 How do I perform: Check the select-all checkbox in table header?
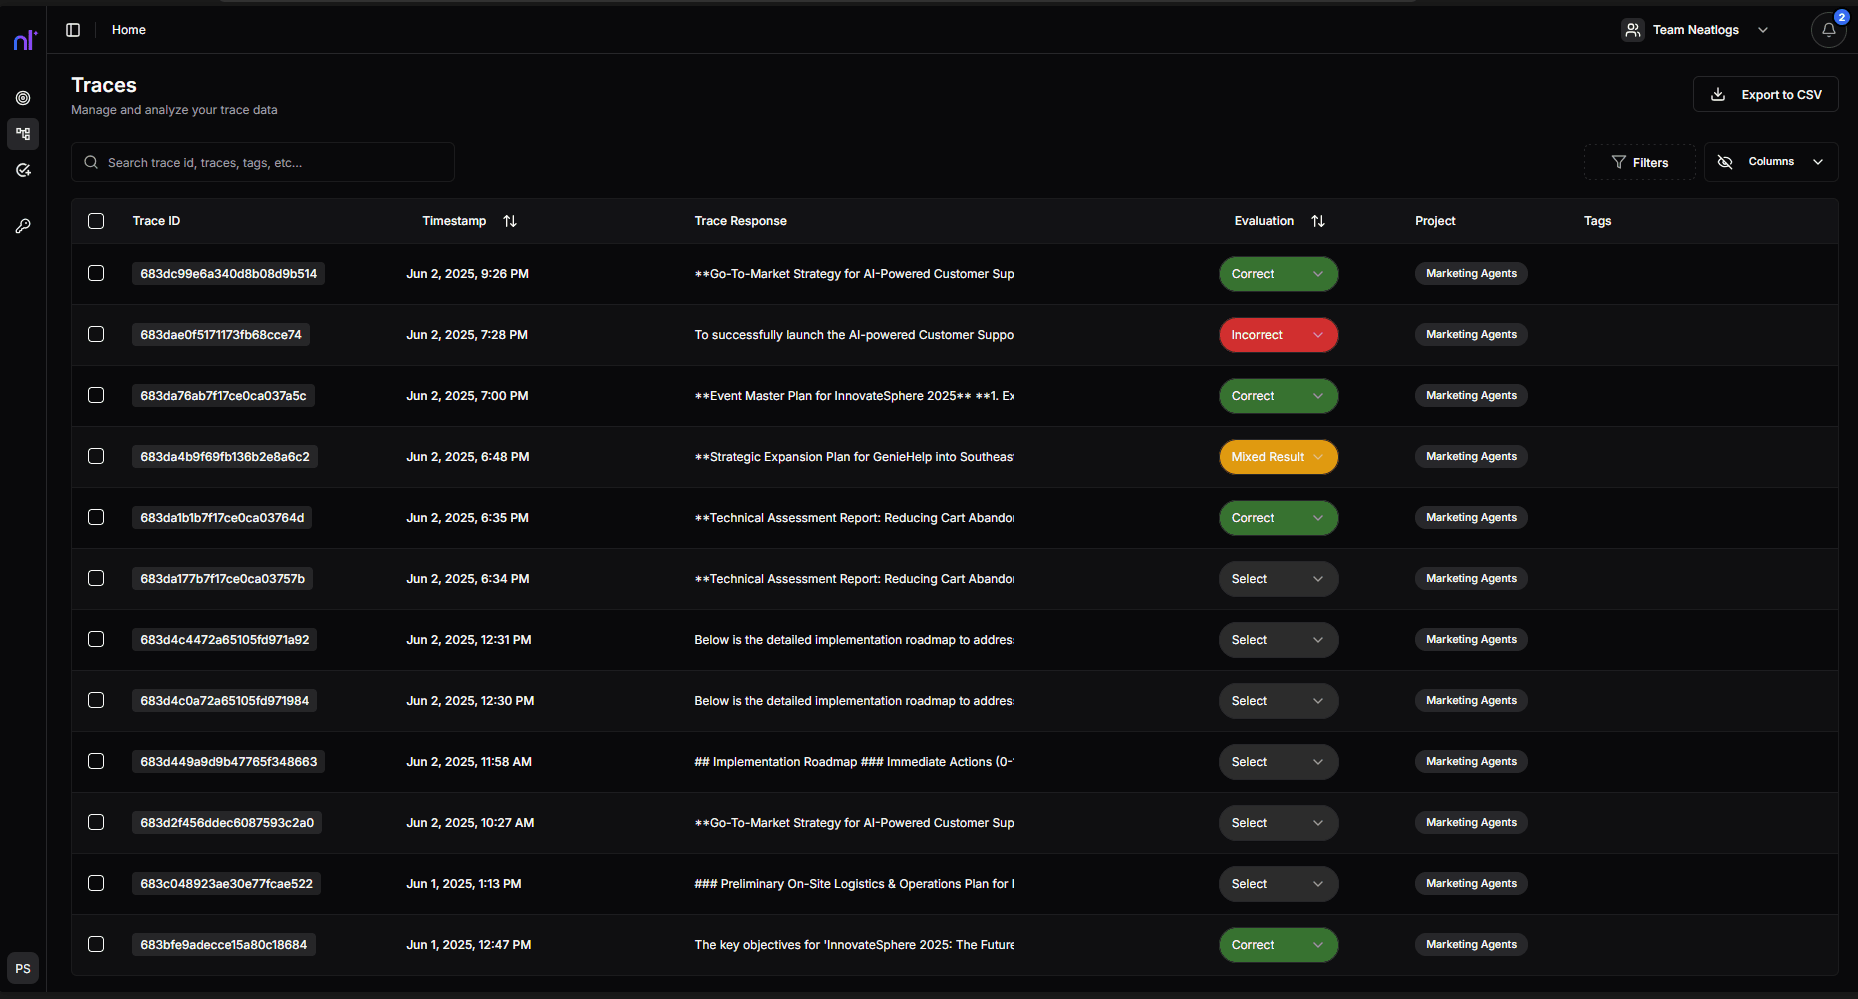click(95, 221)
